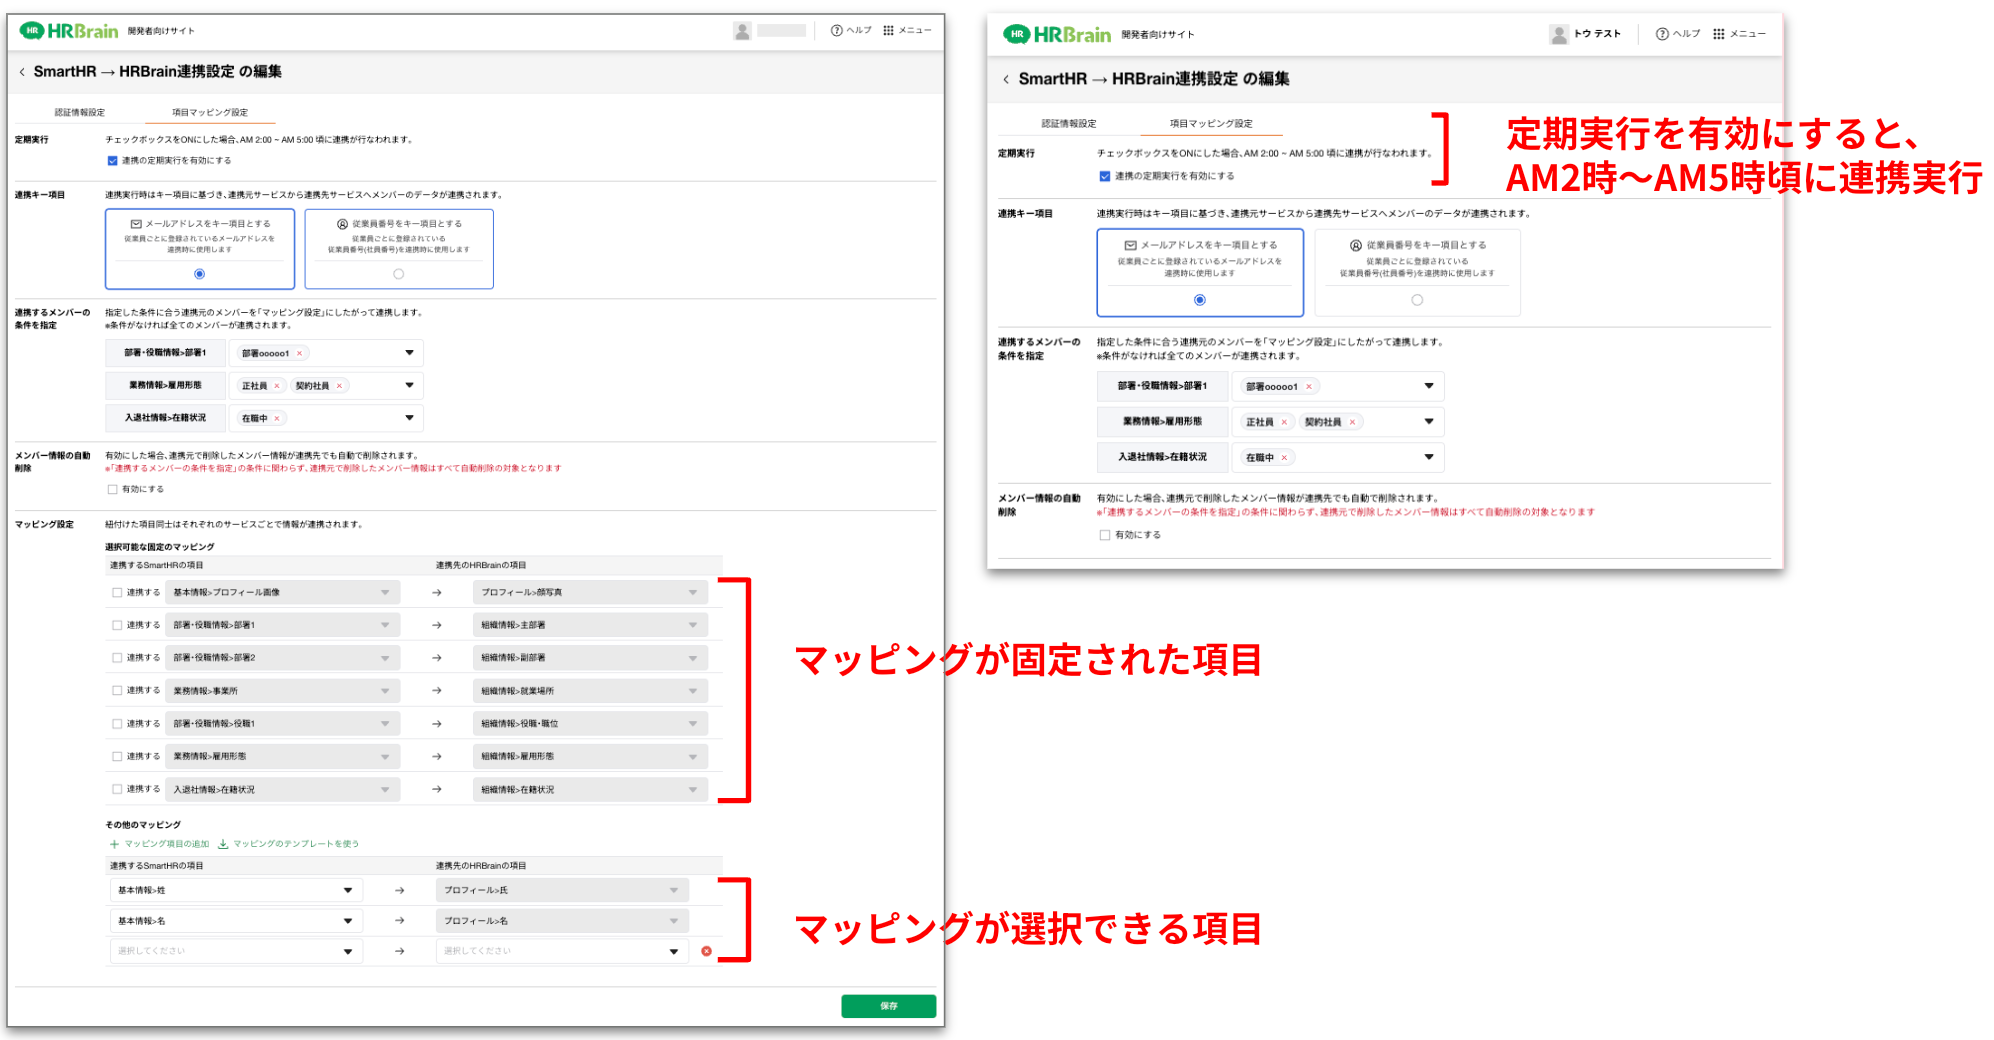Open ヘルプ icon beside the トウ テスト user name
The width and height of the screenshot is (1994, 1040).
tap(1662, 34)
